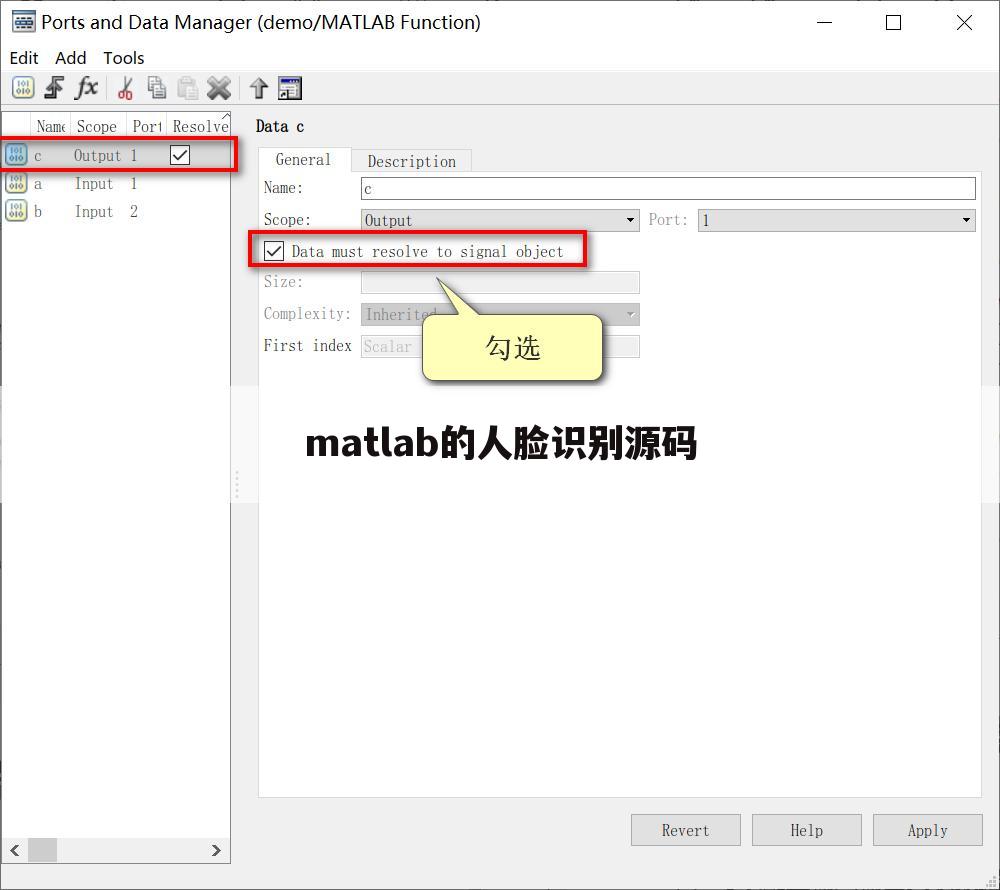1000x890 pixels.
Task: Click the Delete X icon in toolbar
Action: [x=218, y=88]
